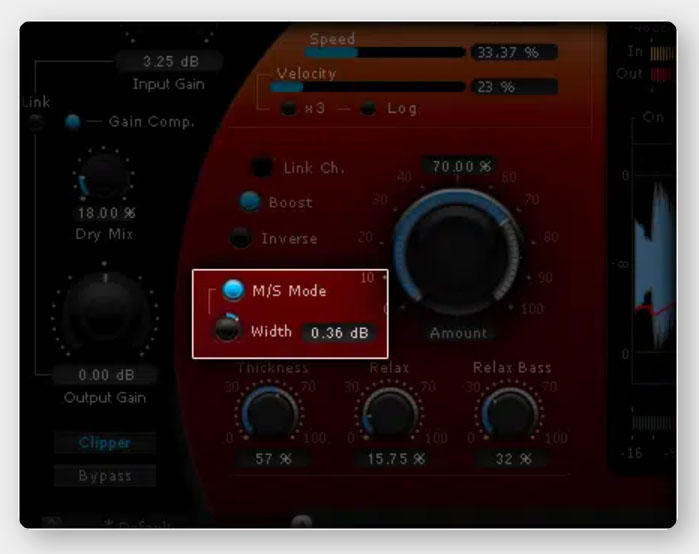
Task: Toggle the M/S Mode button
Action: point(233,290)
